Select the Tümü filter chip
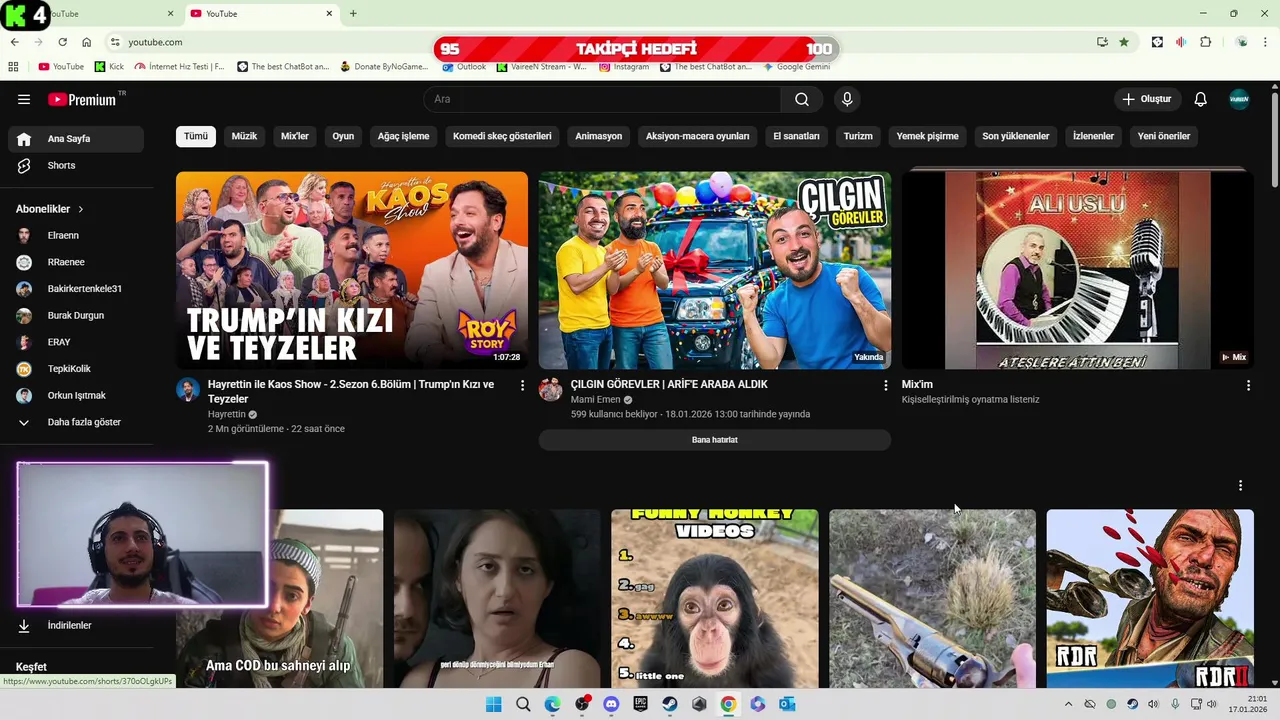This screenshot has width=1280, height=720. click(196, 136)
